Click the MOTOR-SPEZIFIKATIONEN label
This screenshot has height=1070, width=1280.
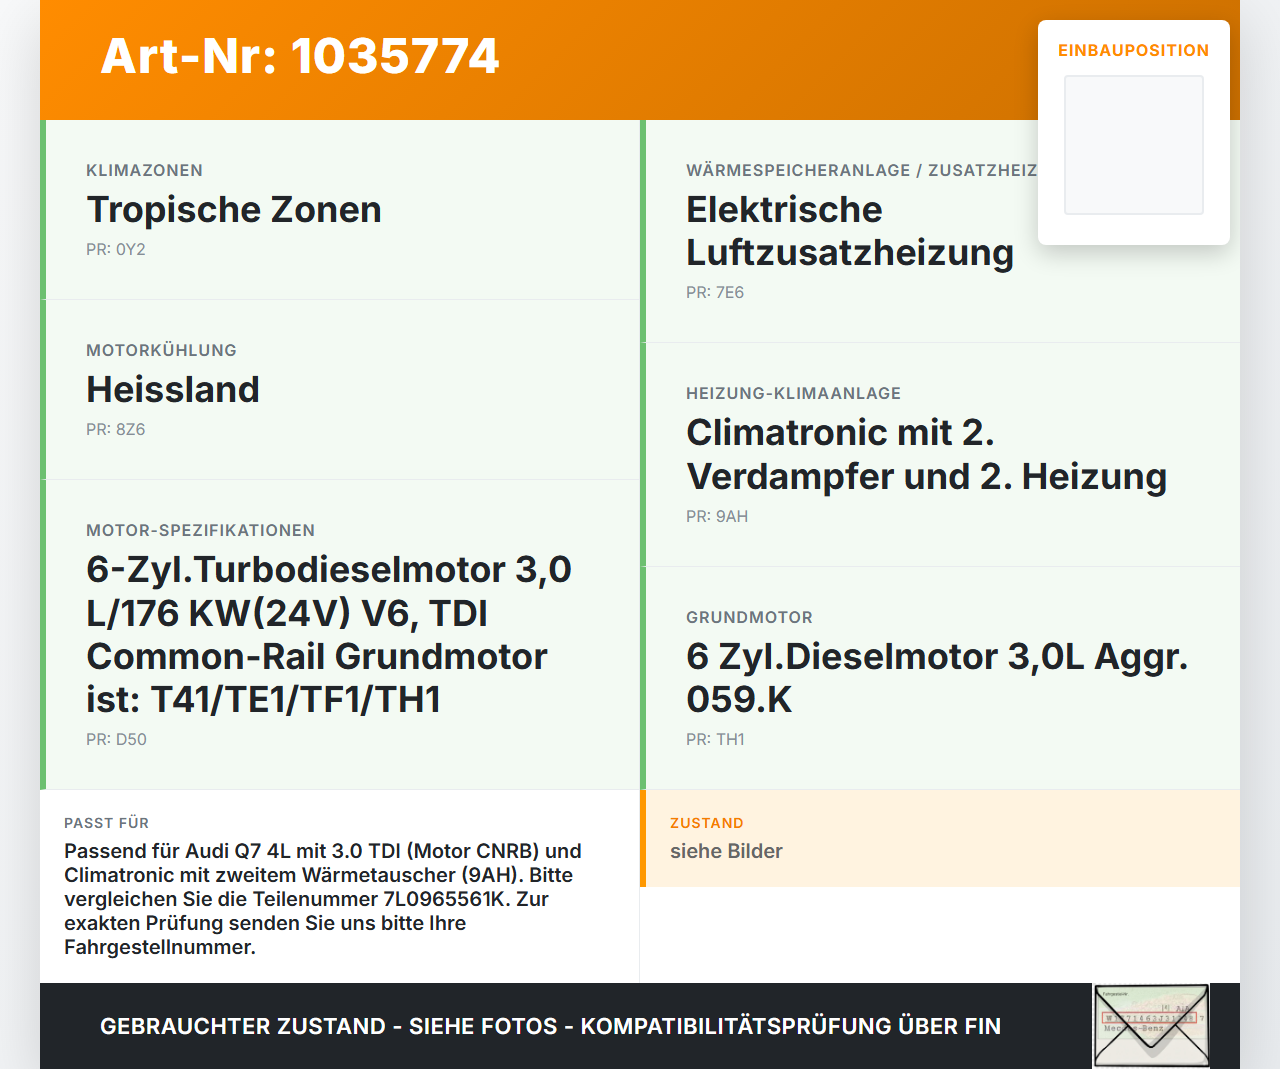point(200,531)
